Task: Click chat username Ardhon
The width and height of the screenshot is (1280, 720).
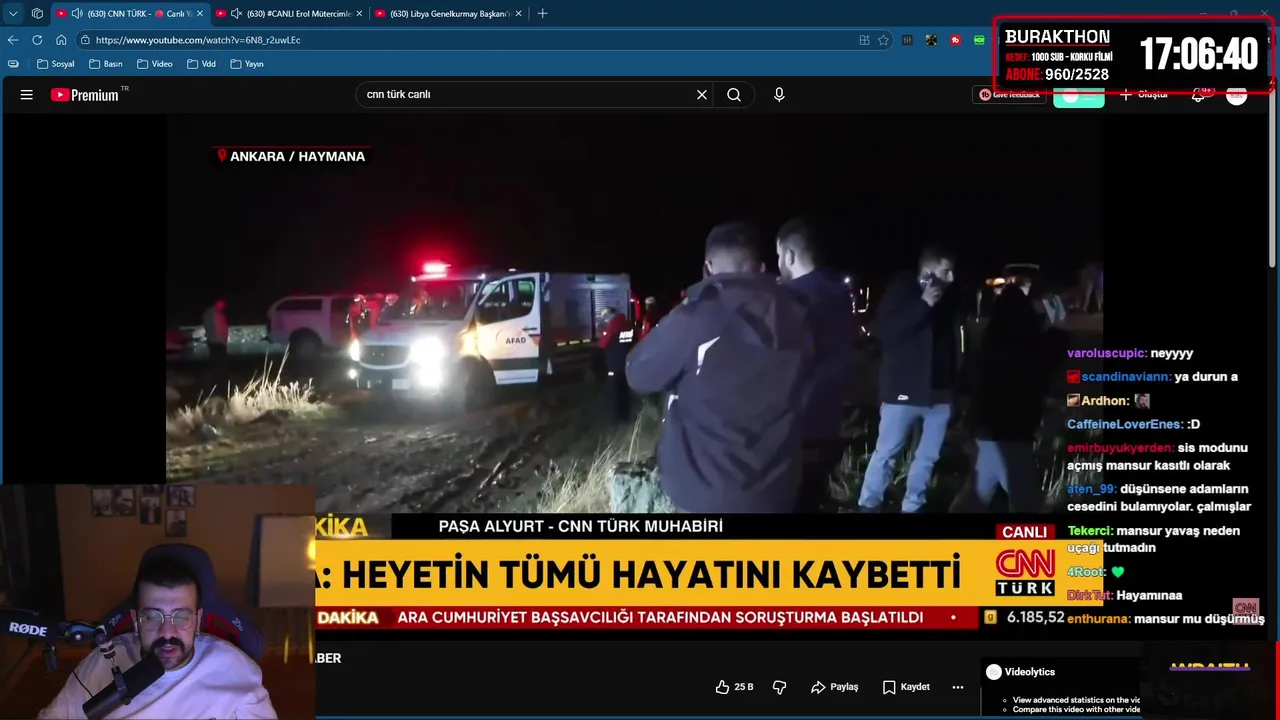Action: tap(1106, 401)
